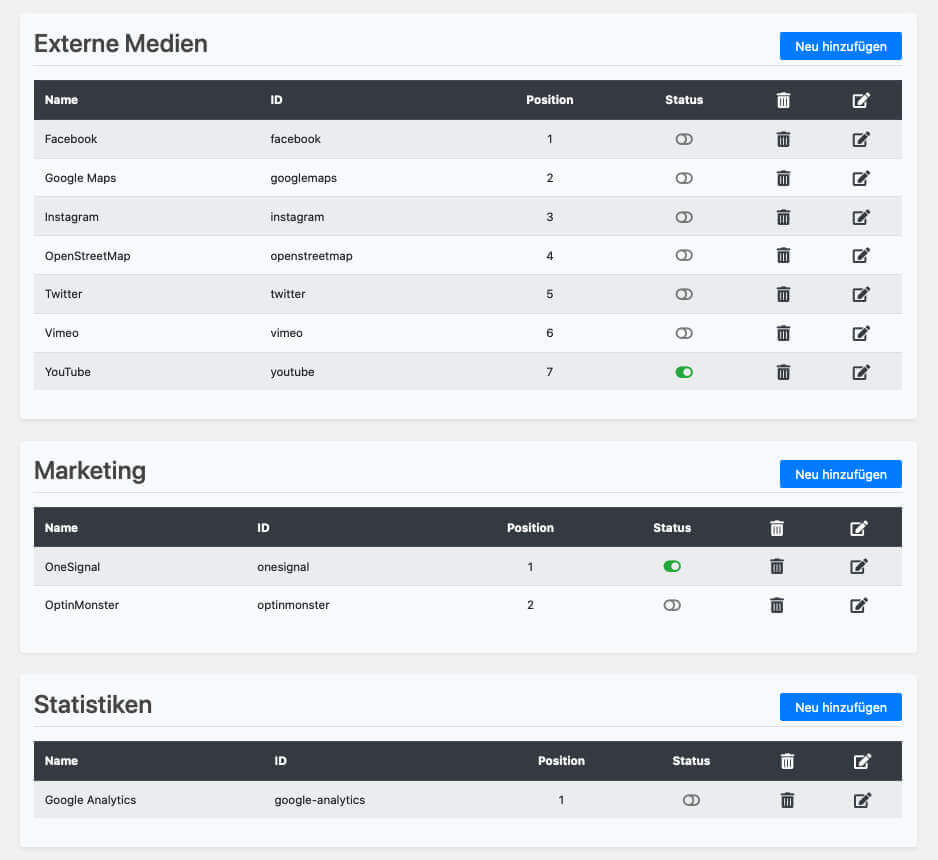
Task: Enable the Google Maps status toggle
Action: click(684, 178)
